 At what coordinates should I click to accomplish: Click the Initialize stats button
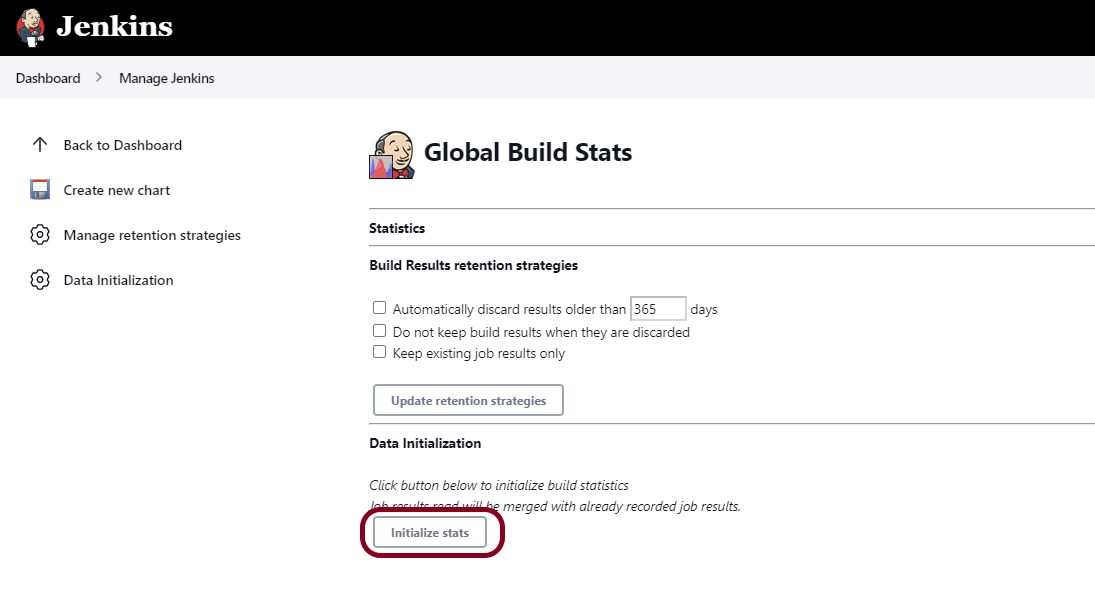(430, 533)
